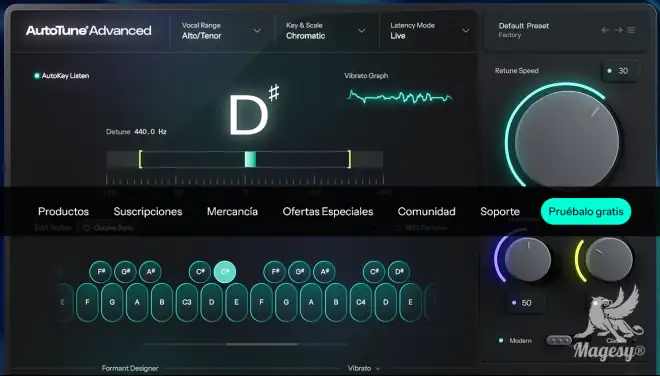Viewport: 660px width, 376px height.
Task: Open the Vocal Range dropdown
Action: (x=221, y=31)
